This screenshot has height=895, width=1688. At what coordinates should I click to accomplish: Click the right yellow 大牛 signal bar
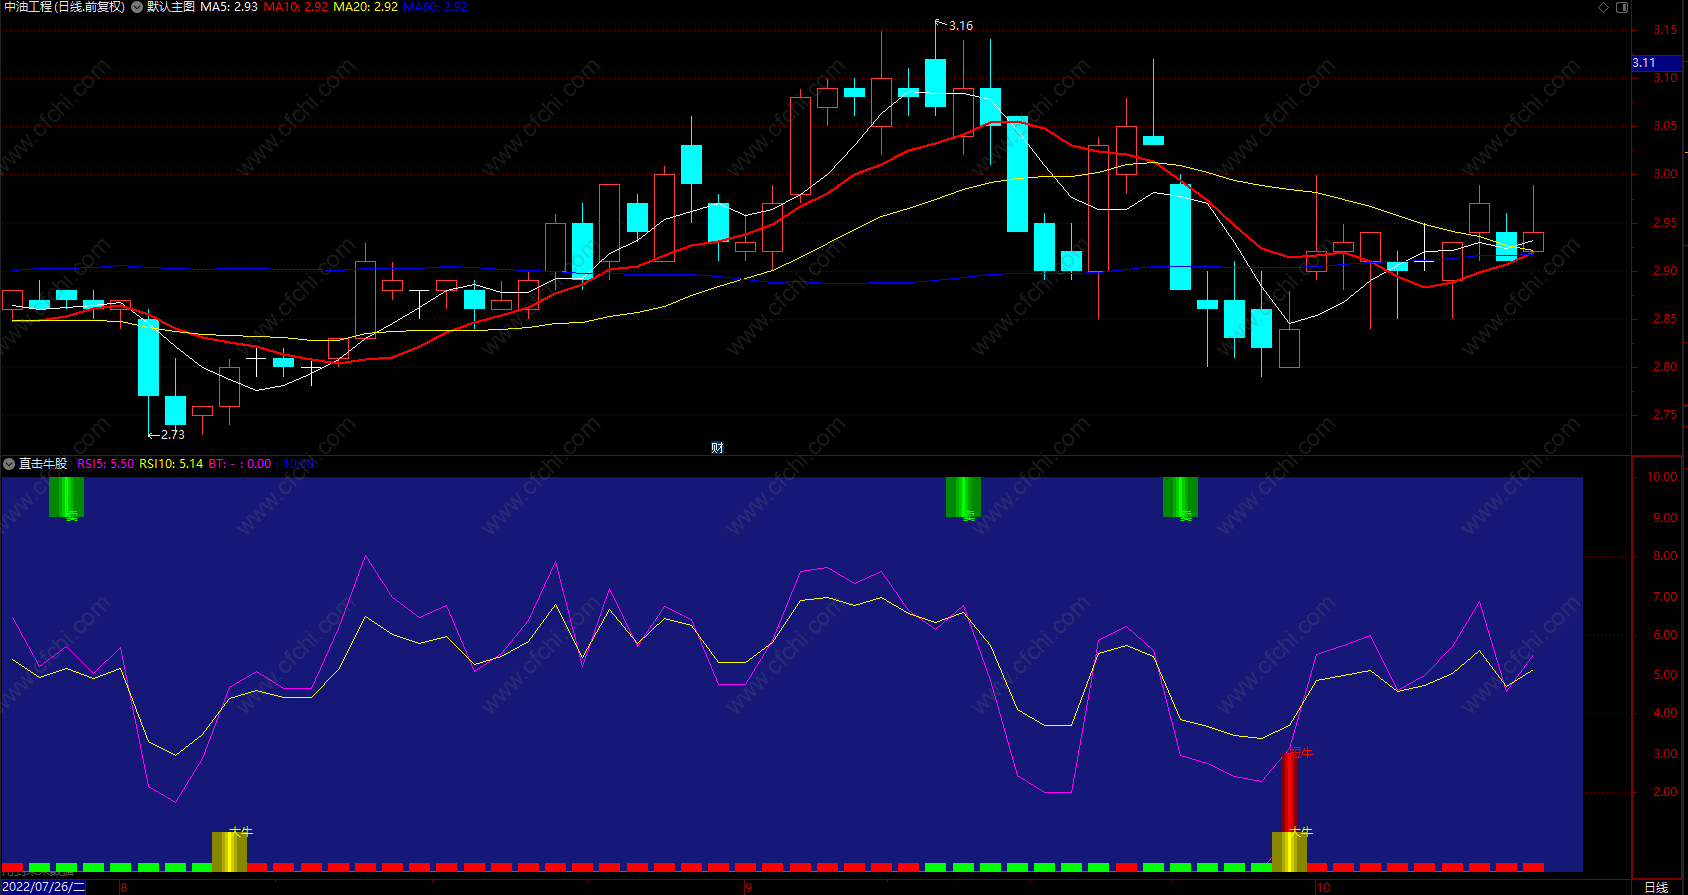pyautogui.click(x=1289, y=851)
